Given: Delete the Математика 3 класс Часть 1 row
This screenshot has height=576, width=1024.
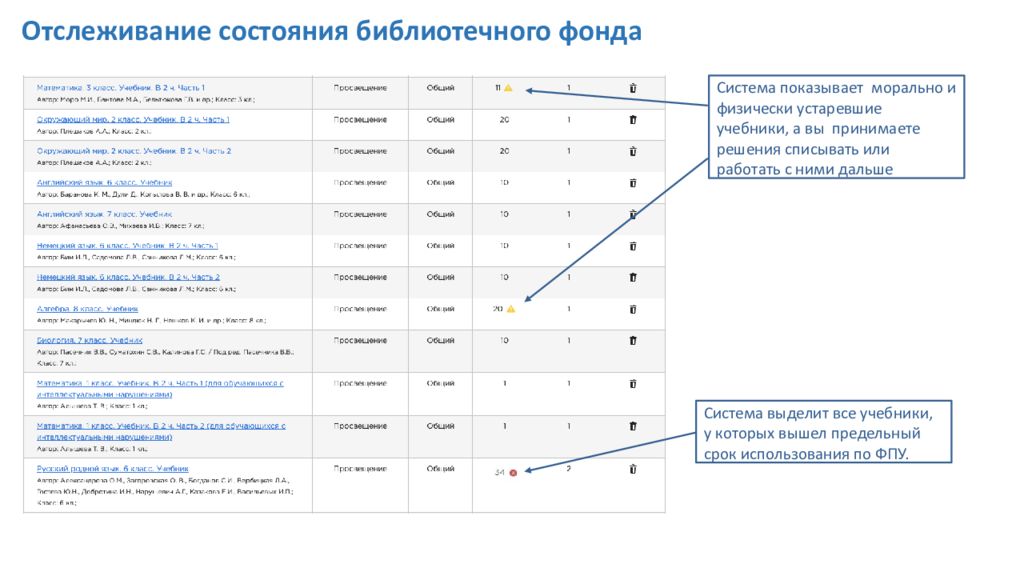Looking at the screenshot, I should pyautogui.click(x=633, y=88).
